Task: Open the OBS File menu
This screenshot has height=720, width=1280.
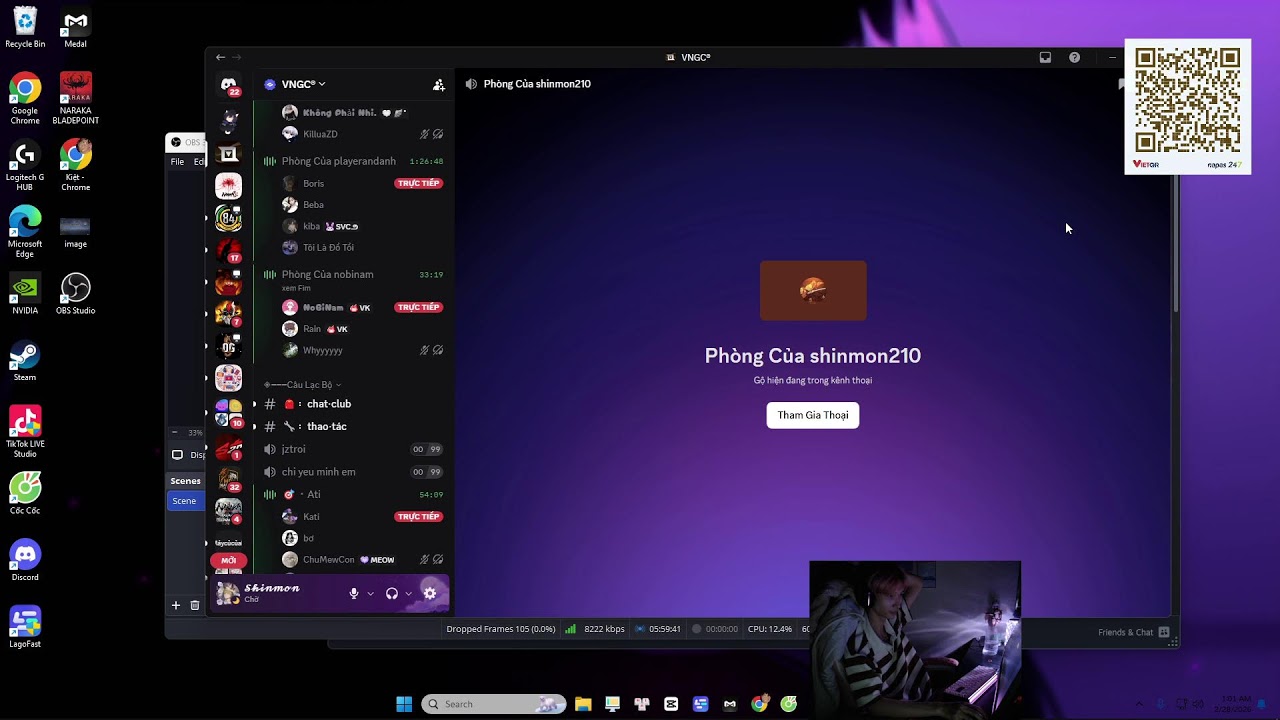Action: pyautogui.click(x=177, y=162)
